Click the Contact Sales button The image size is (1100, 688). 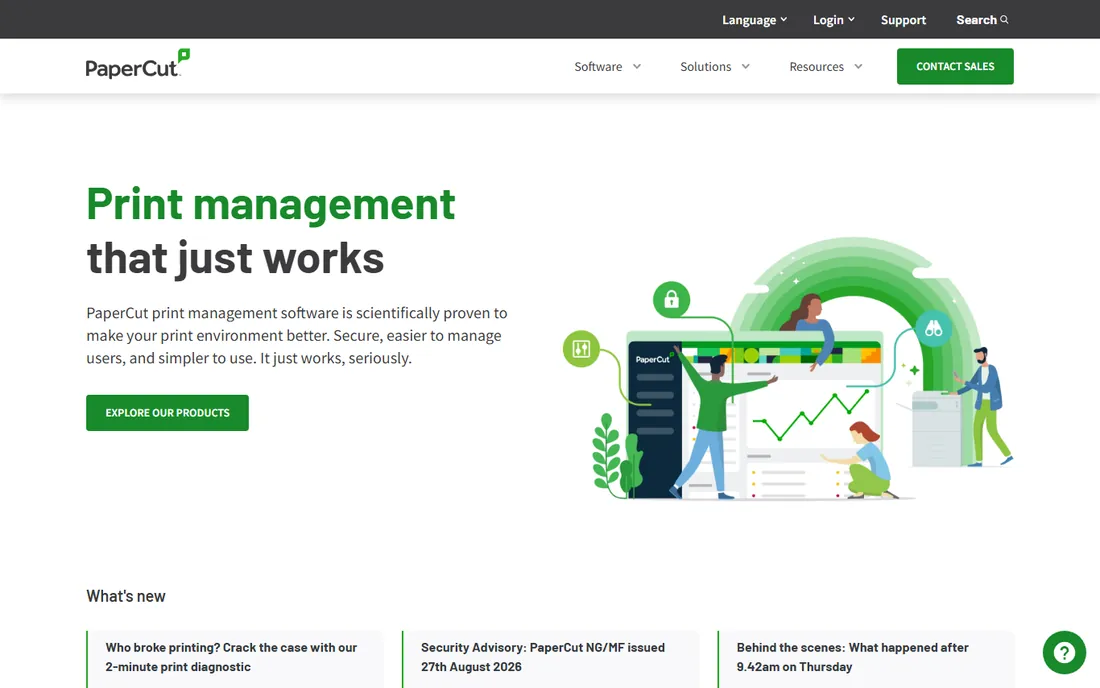pos(955,67)
